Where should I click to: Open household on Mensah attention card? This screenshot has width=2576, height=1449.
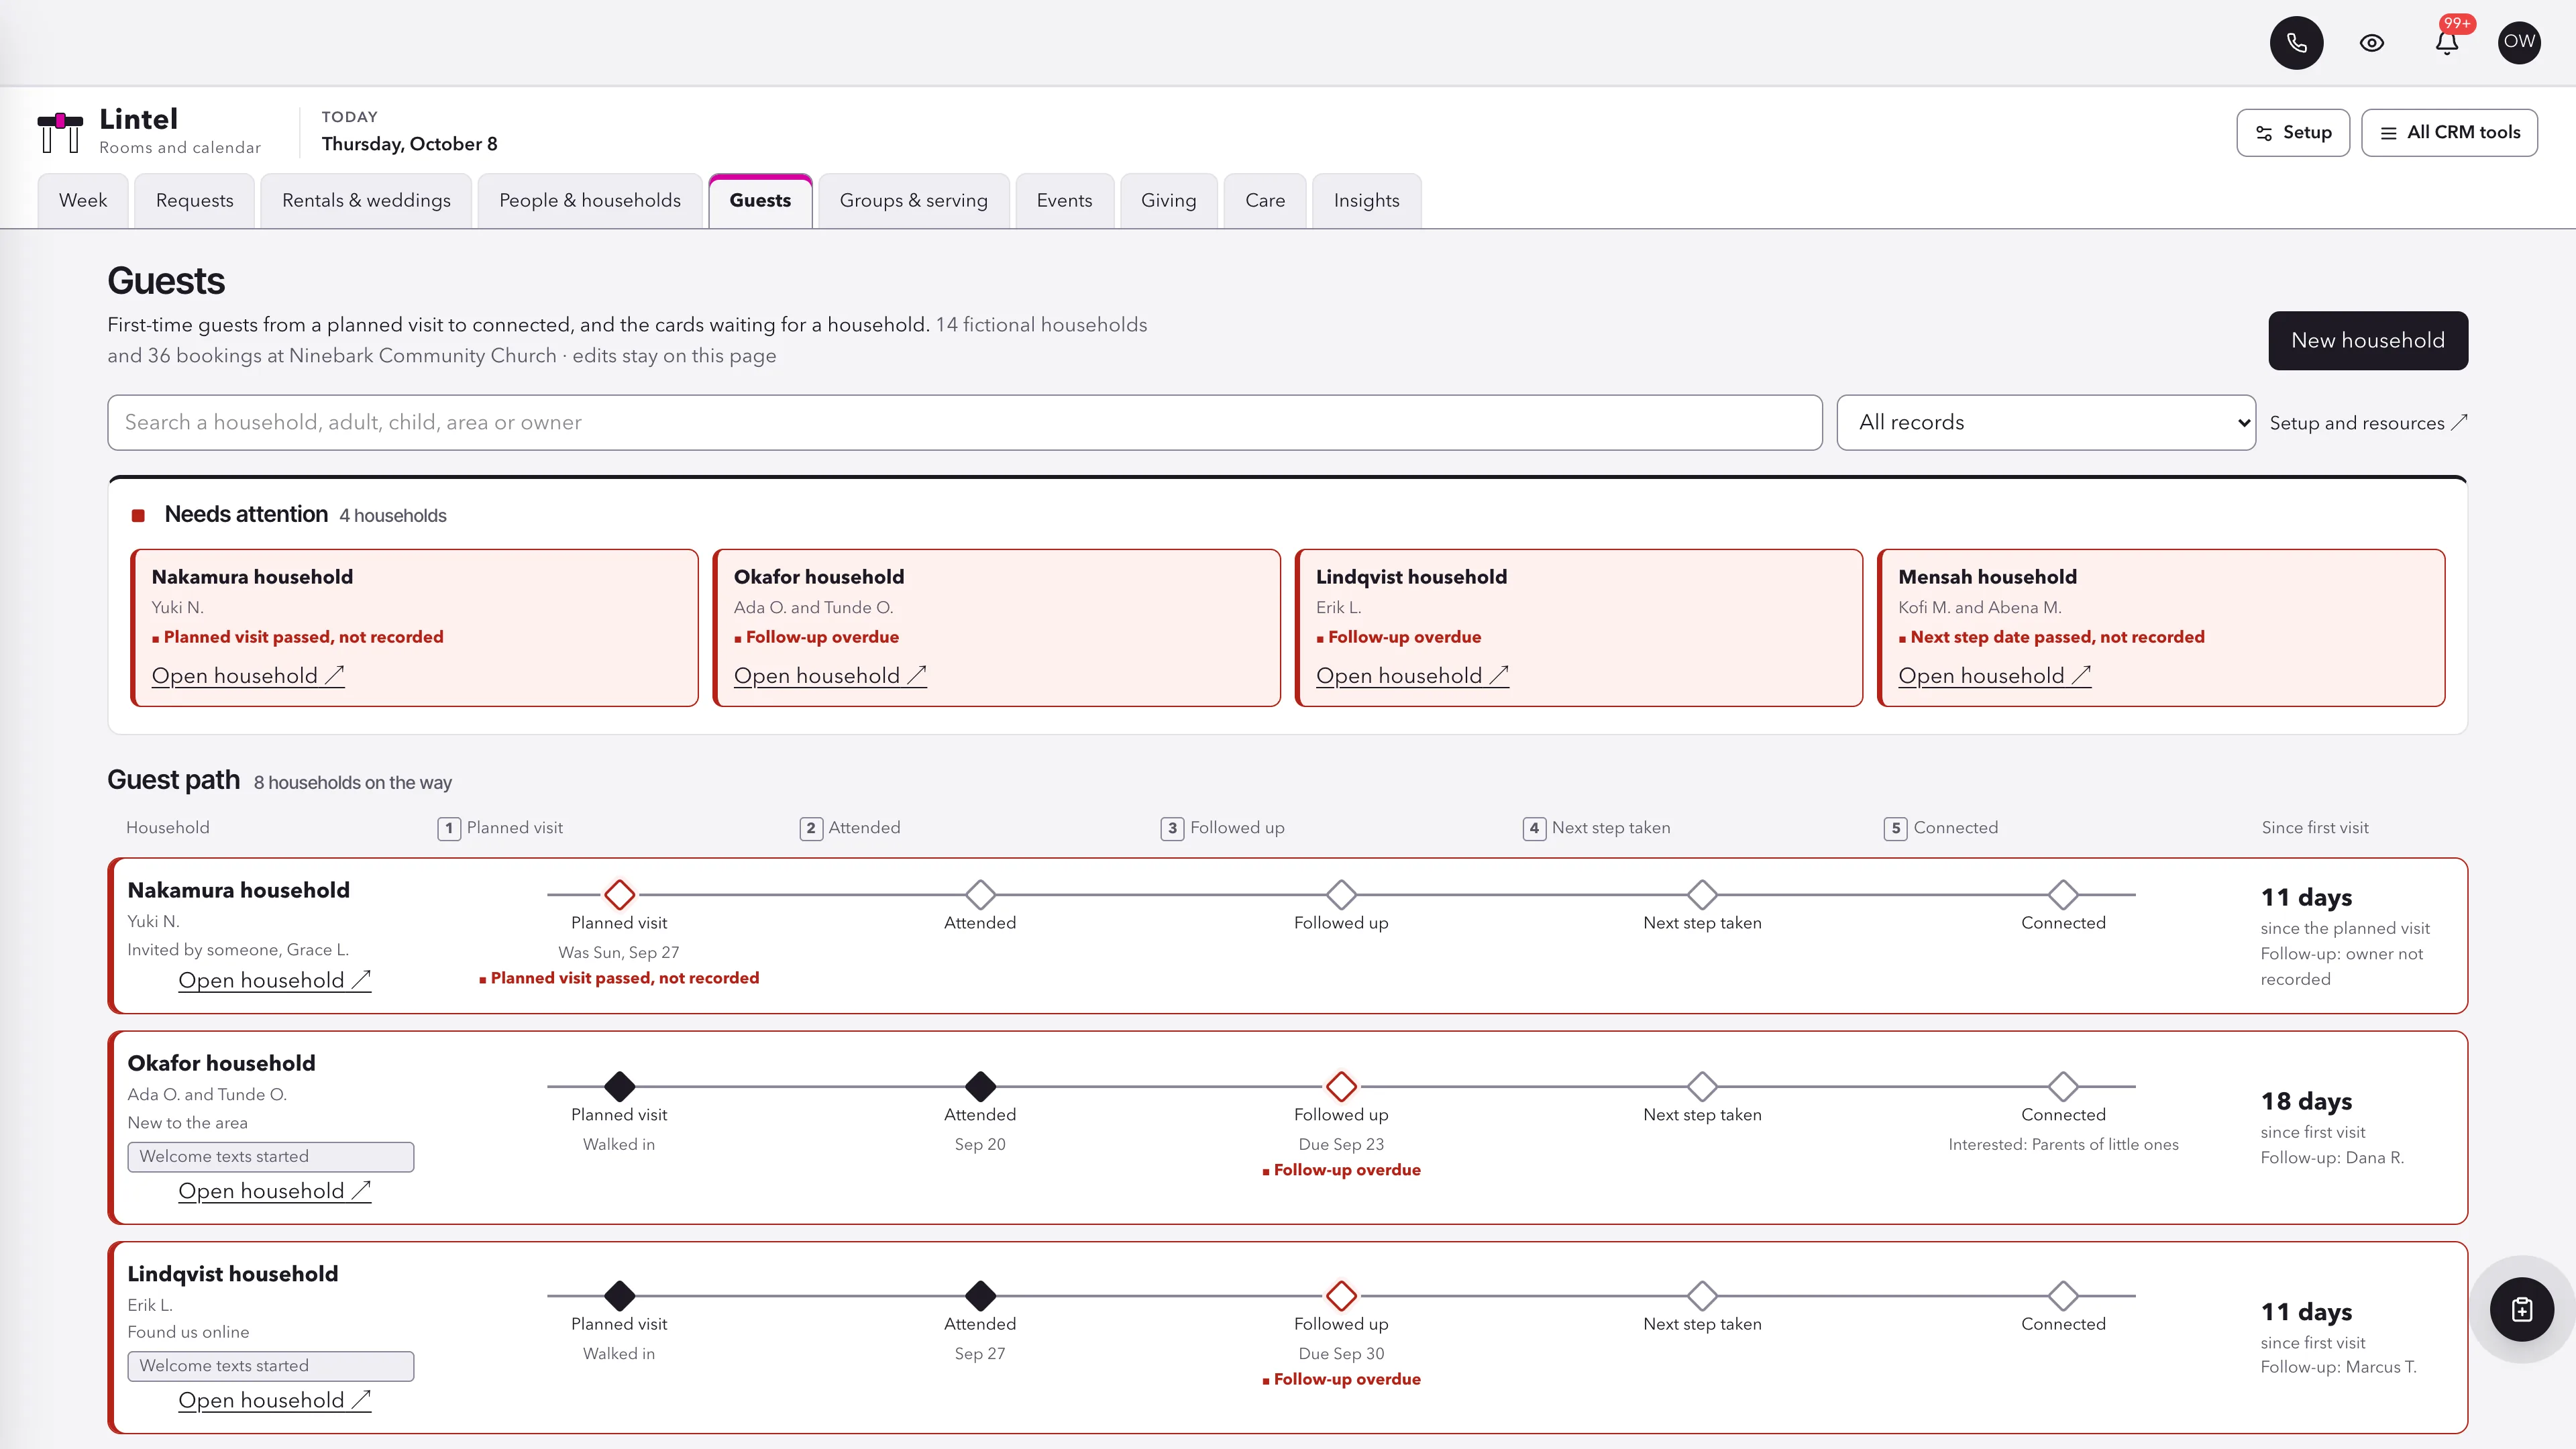coord(1994,675)
